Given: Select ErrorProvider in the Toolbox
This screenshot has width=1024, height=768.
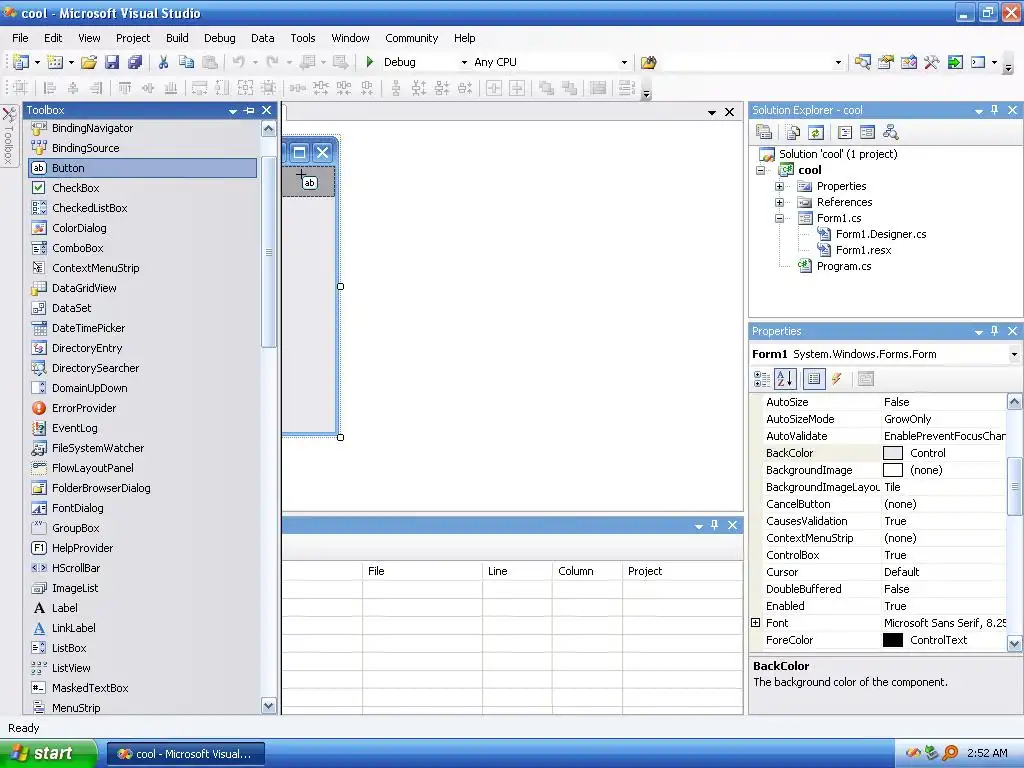Looking at the screenshot, I should pyautogui.click(x=142, y=408).
